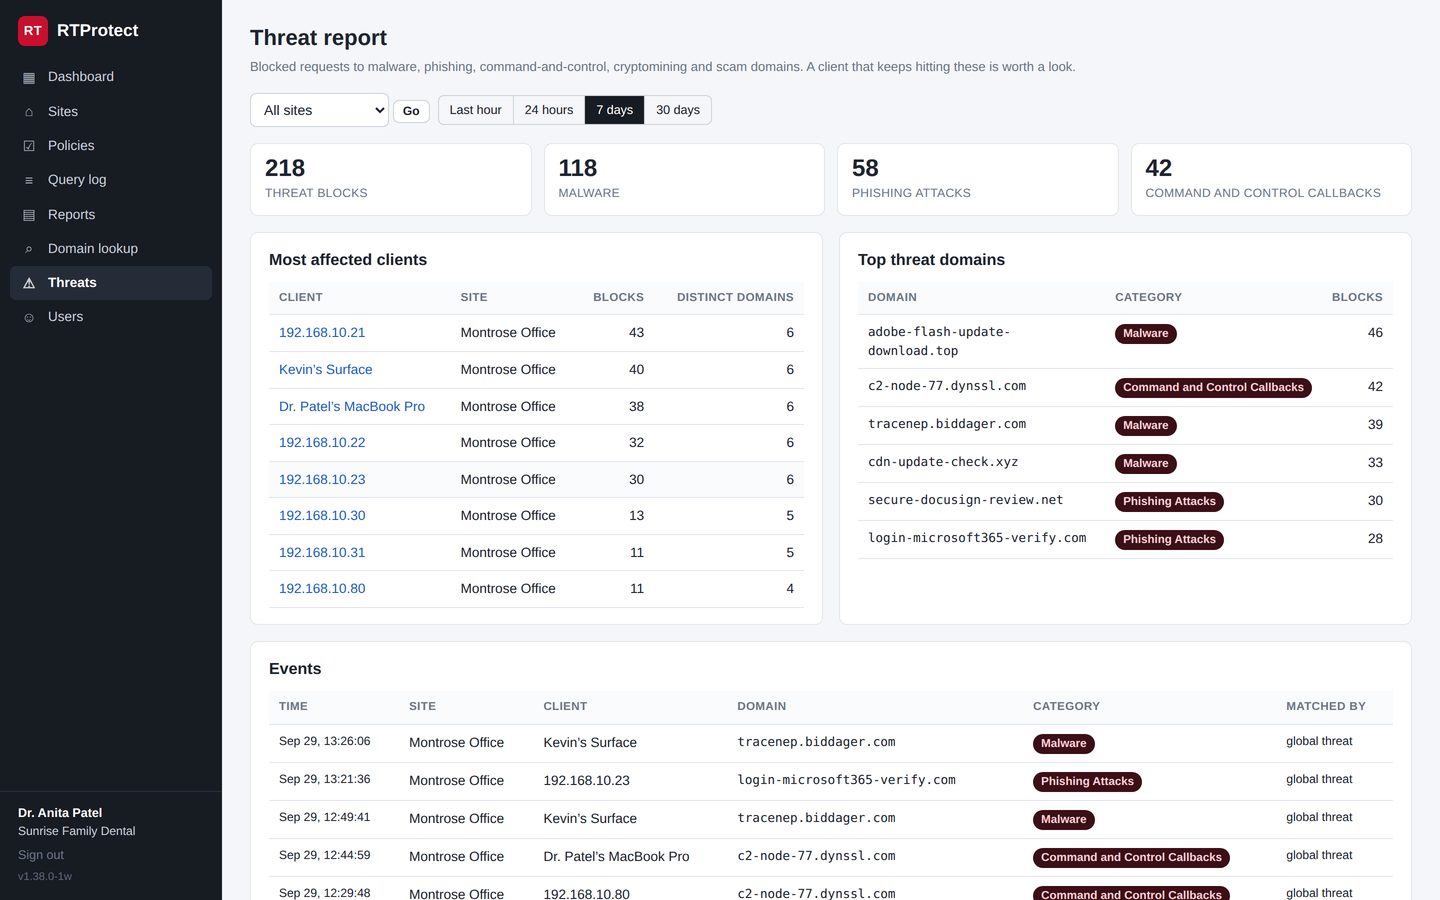This screenshot has height=900, width=1440.
Task: Click the Policies checkbox icon
Action: point(29,146)
